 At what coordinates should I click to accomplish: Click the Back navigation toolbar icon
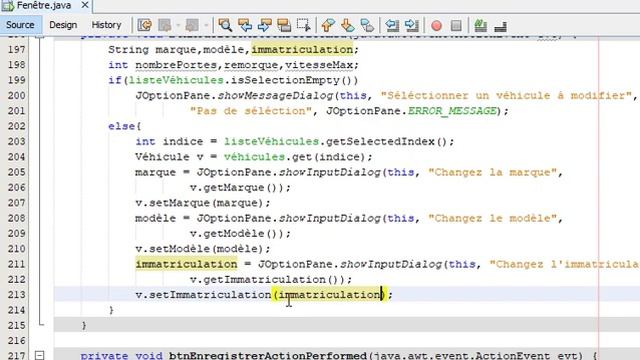165,25
